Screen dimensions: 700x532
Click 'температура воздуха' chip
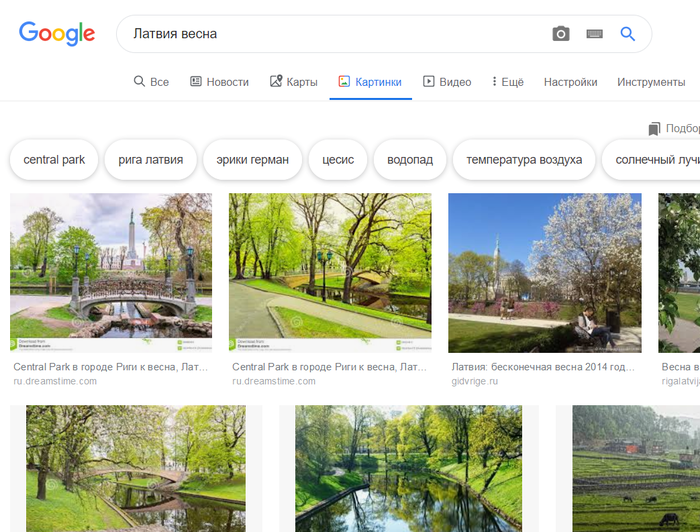pyautogui.click(x=524, y=160)
